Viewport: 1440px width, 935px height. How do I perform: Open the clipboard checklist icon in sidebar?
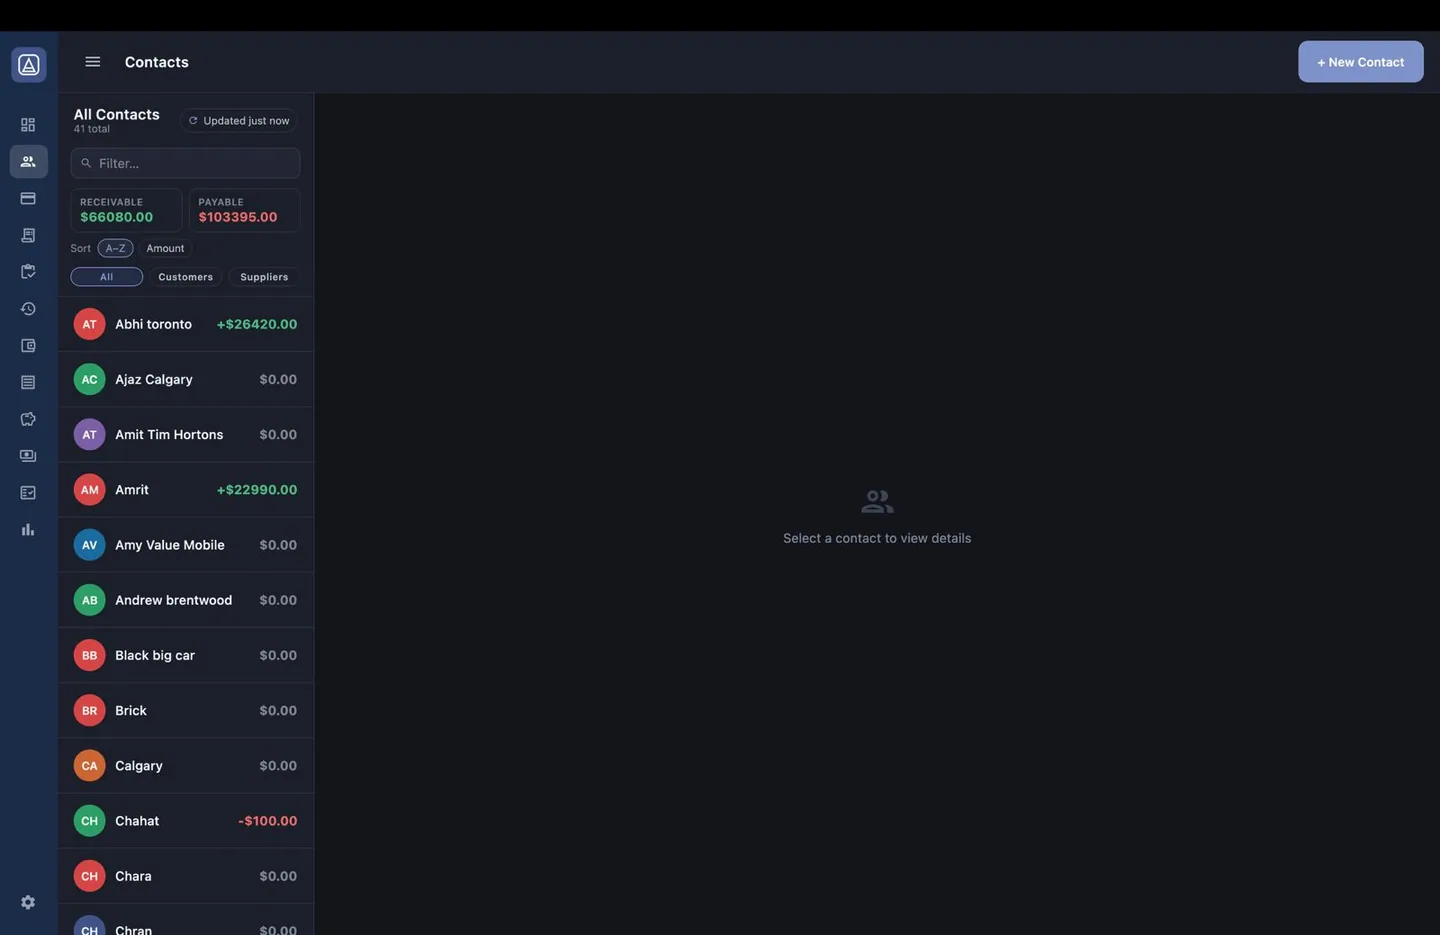[28, 272]
